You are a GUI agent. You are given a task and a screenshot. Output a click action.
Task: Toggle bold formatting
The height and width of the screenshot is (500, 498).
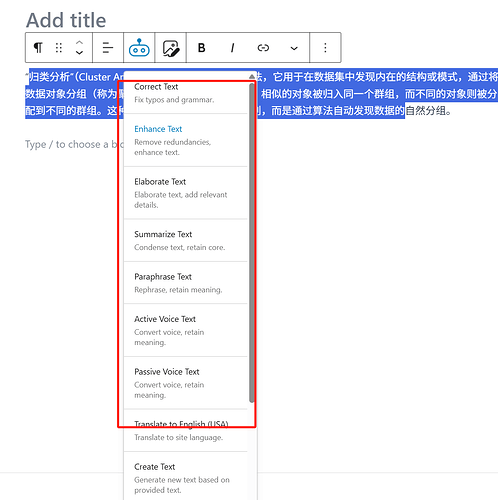pyautogui.click(x=201, y=48)
